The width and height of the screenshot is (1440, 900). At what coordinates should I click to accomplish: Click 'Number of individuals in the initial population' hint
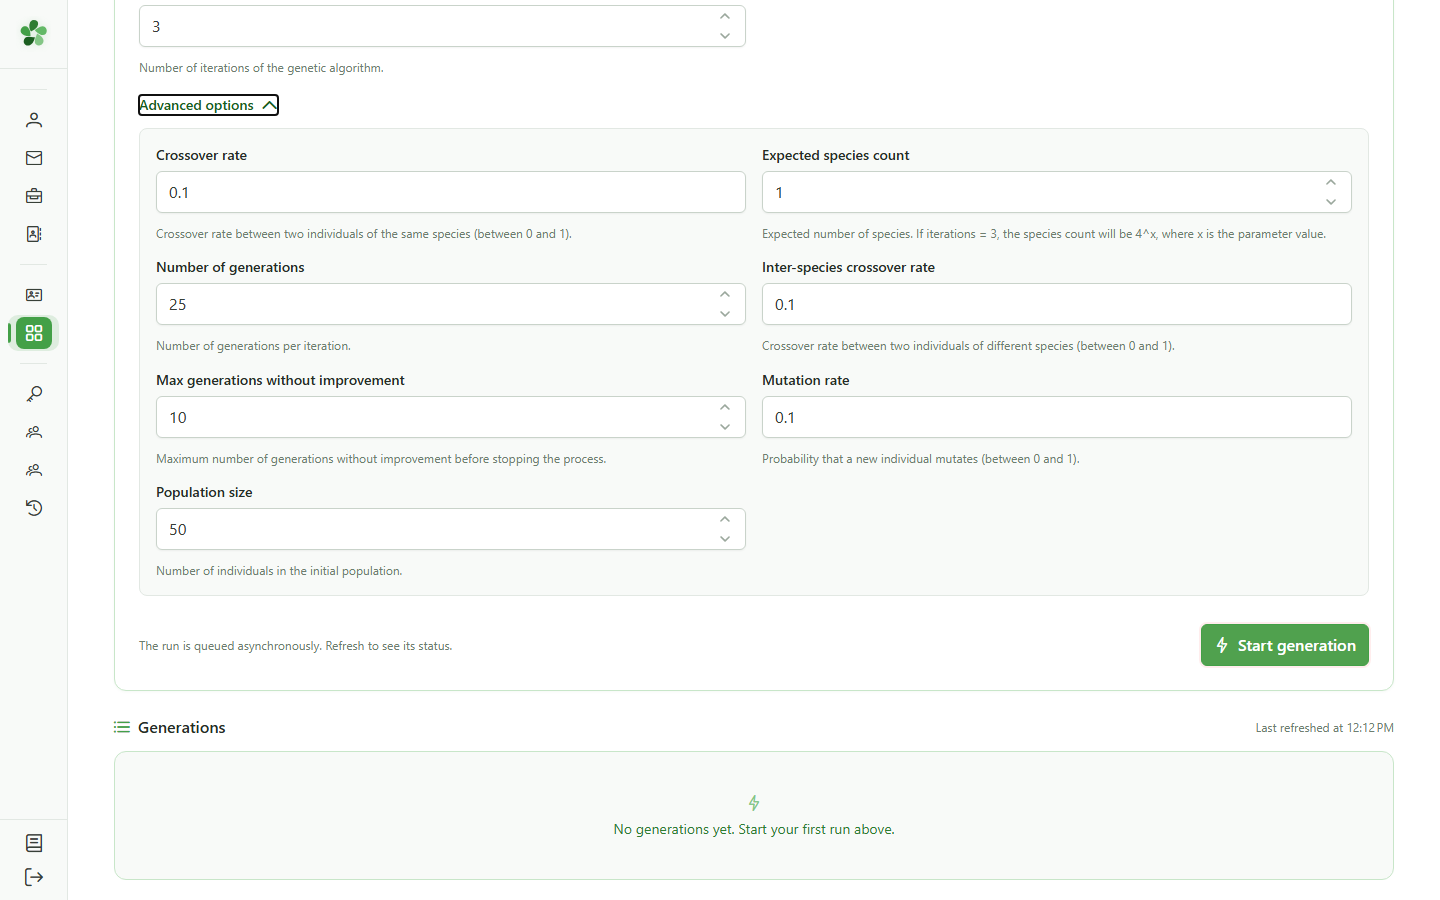(x=279, y=571)
